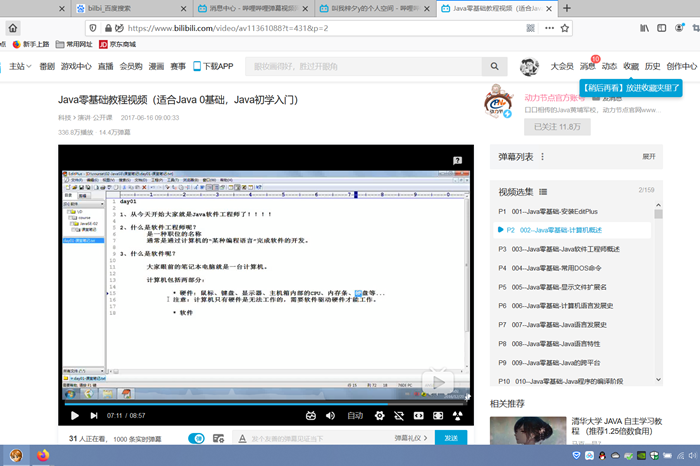Open the 主站 dropdown menu

(x=19, y=66)
